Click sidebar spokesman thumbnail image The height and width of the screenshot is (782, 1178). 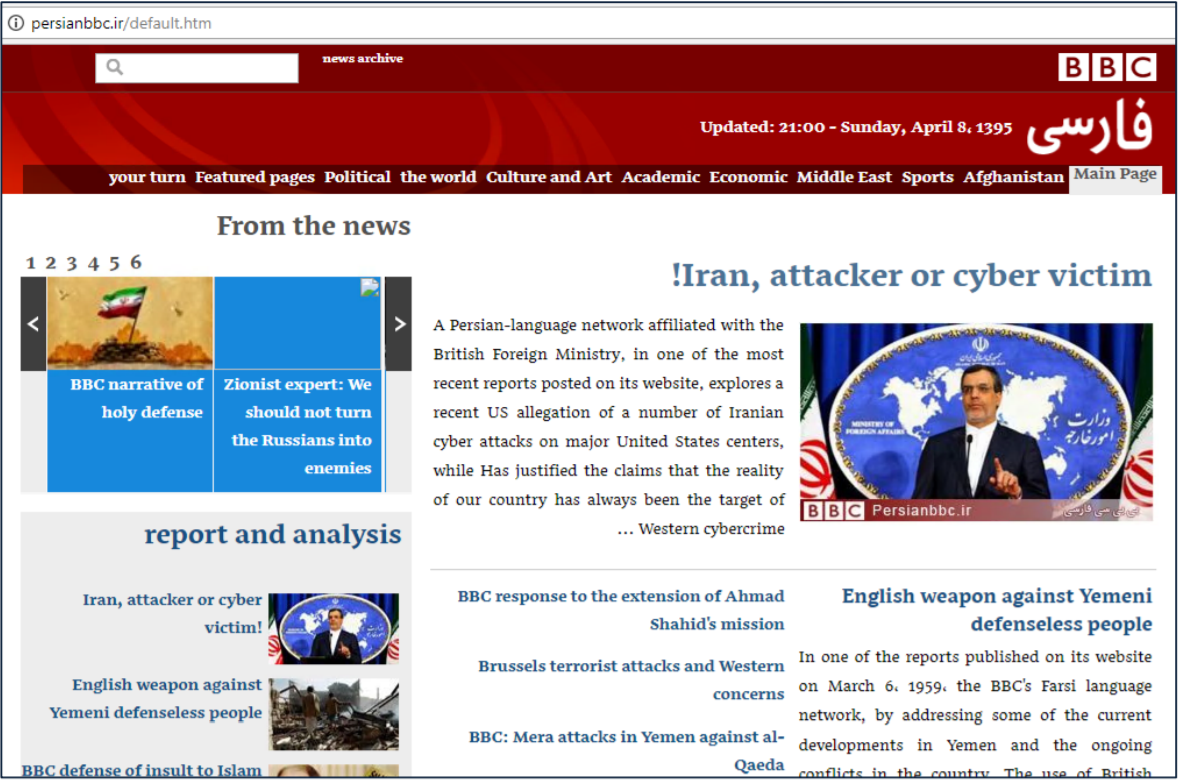pyautogui.click(x=334, y=629)
